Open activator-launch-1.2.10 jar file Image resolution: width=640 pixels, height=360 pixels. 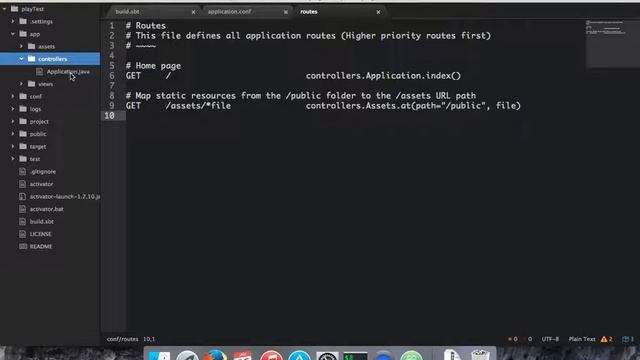pos(64,196)
